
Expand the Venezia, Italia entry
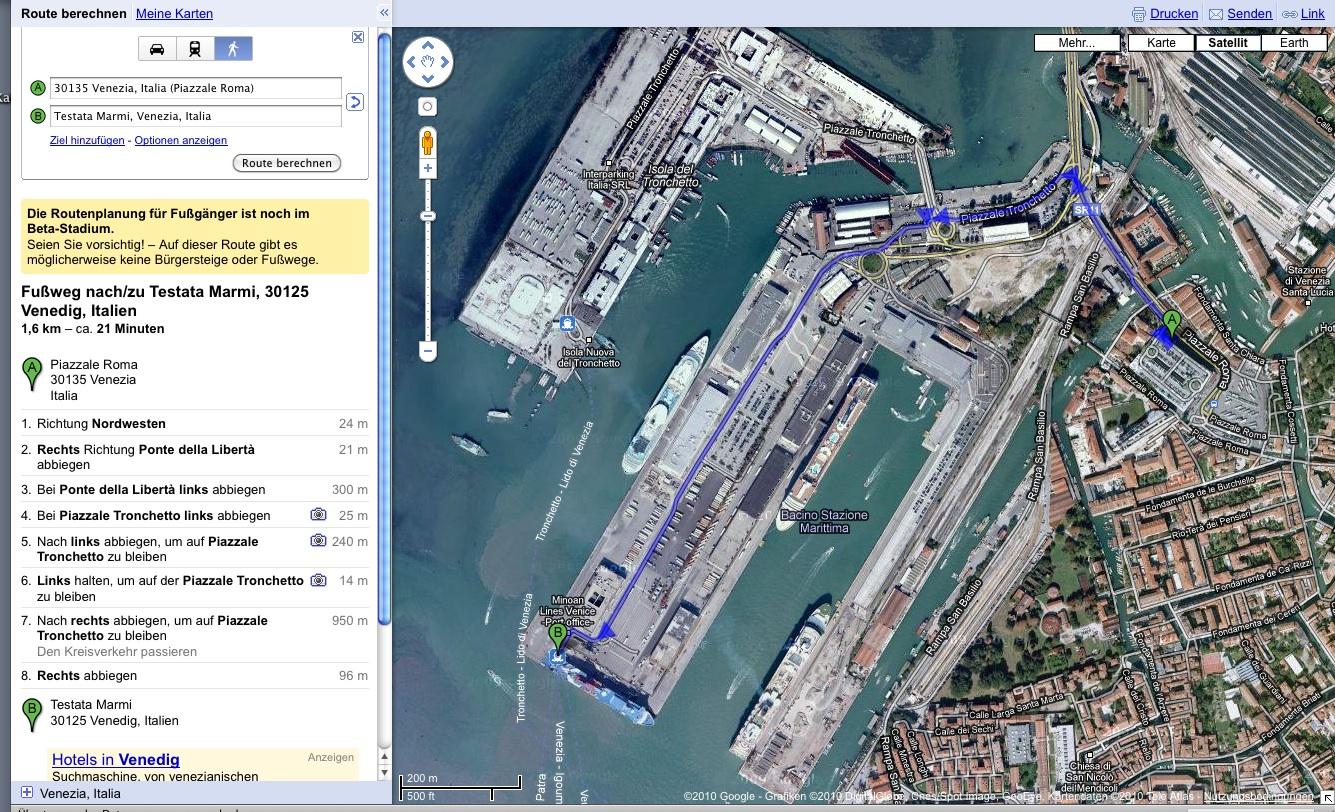[27, 793]
